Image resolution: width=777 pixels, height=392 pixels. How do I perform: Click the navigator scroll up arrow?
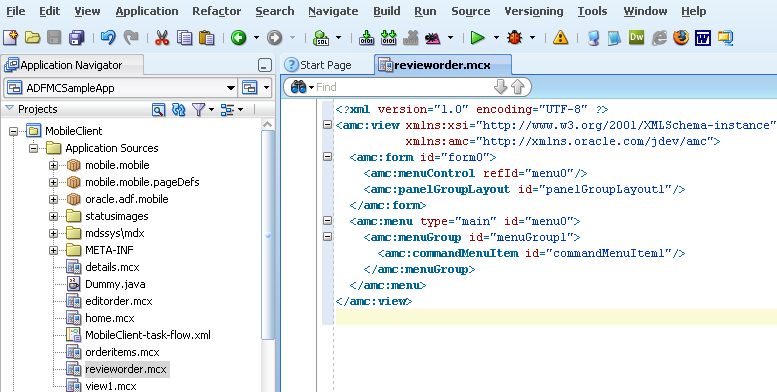coord(268,124)
